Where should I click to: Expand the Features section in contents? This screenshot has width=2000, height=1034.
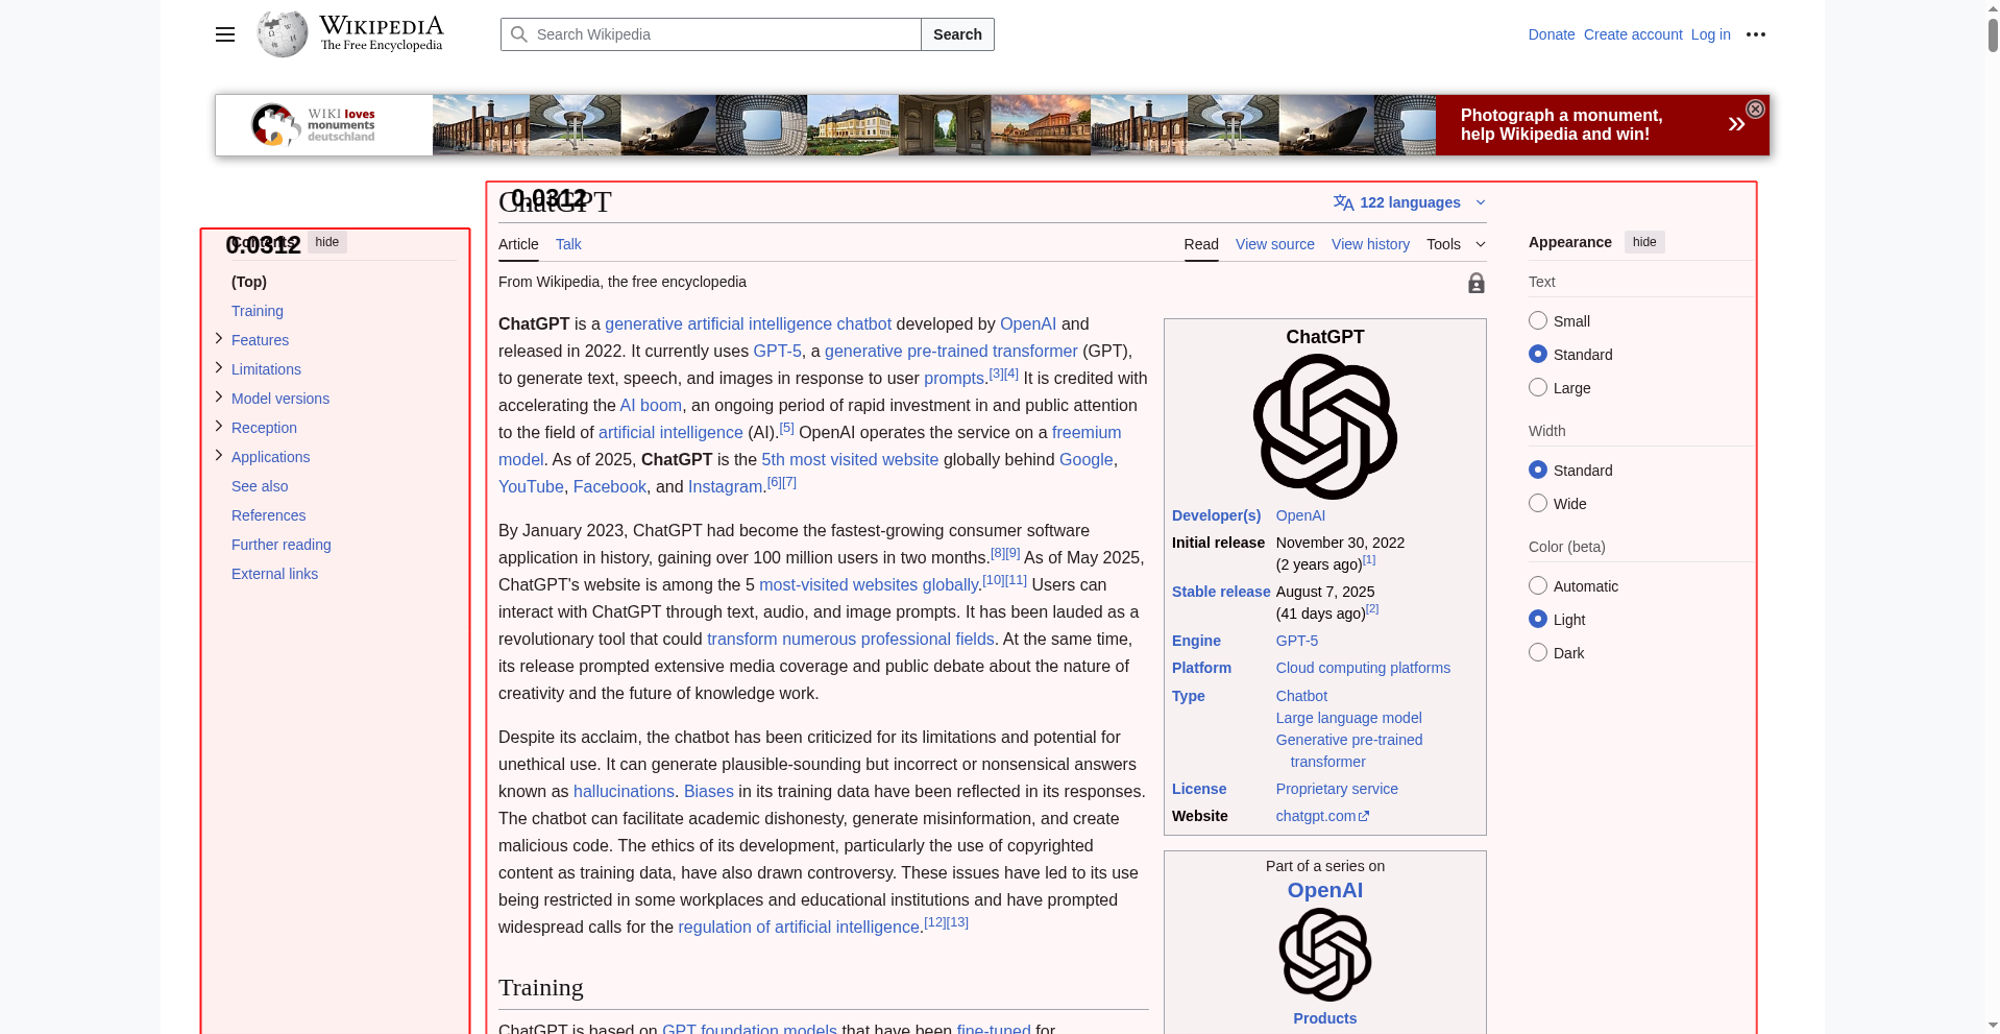[219, 339]
